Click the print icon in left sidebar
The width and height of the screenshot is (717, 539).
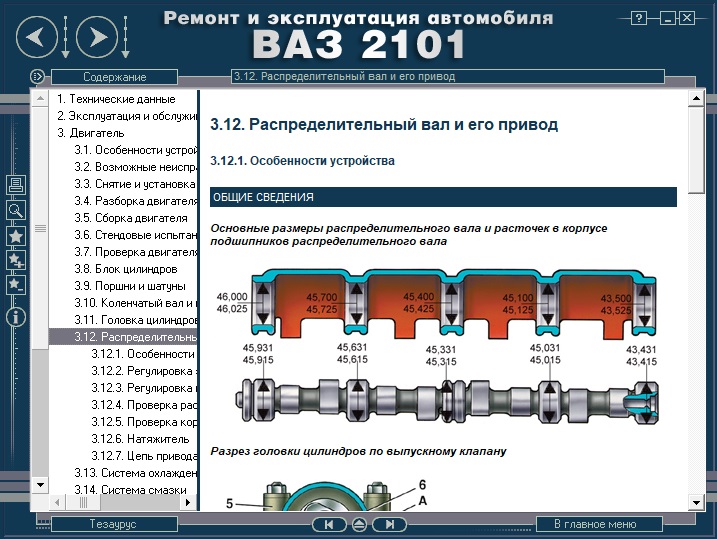(16, 185)
